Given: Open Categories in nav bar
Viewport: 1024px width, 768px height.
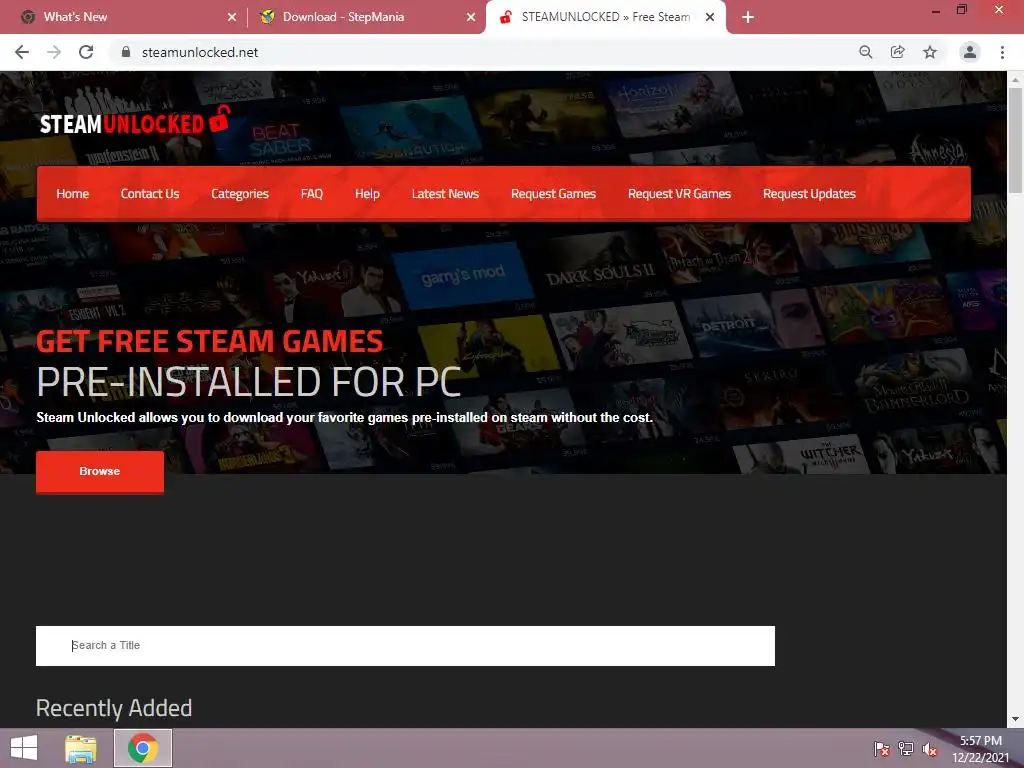Looking at the screenshot, I should (240, 194).
